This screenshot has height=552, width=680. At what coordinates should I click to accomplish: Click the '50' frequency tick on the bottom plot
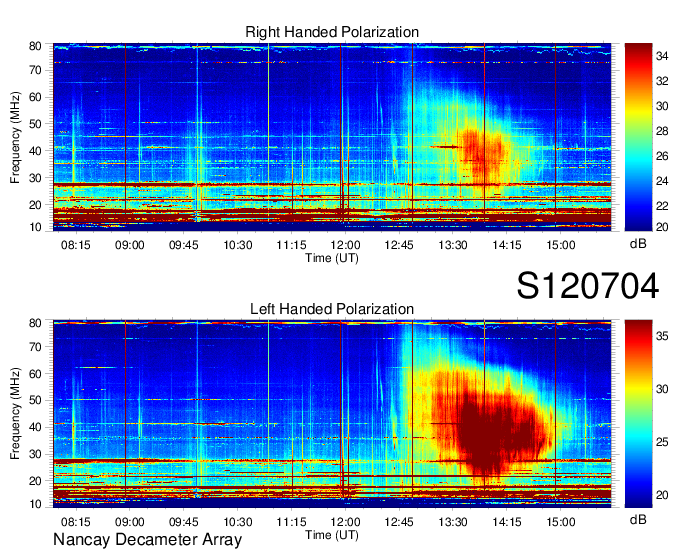[x=35, y=400]
